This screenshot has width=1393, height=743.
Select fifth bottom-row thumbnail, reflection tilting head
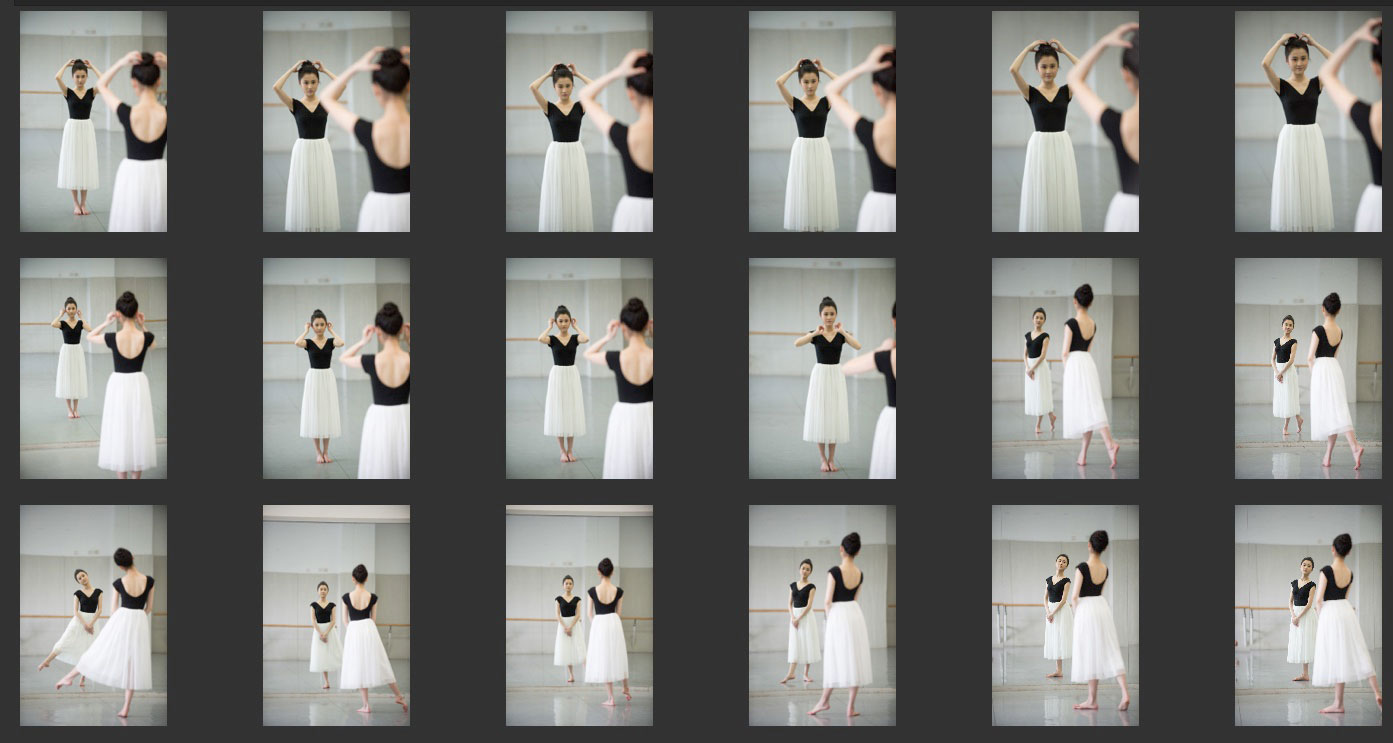pyautogui.click(x=1065, y=615)
